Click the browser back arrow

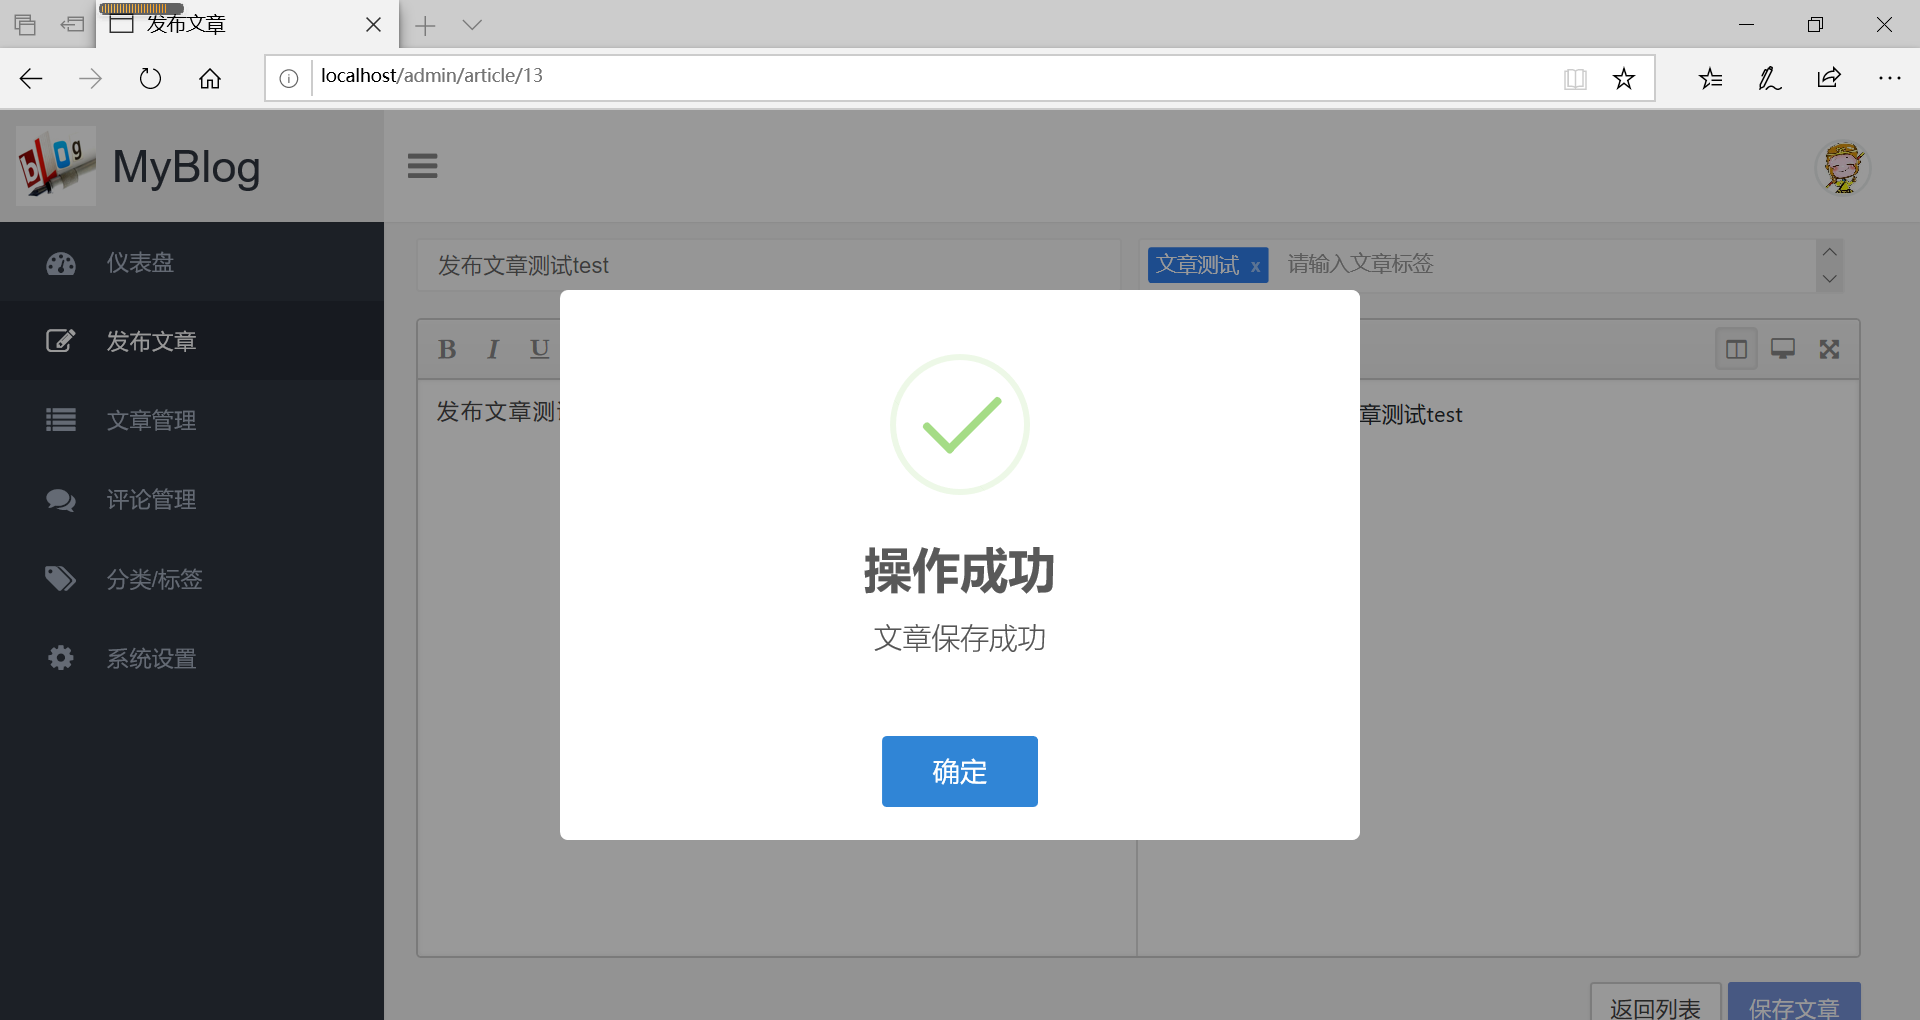pyautogui.click(x=31, y=78)
